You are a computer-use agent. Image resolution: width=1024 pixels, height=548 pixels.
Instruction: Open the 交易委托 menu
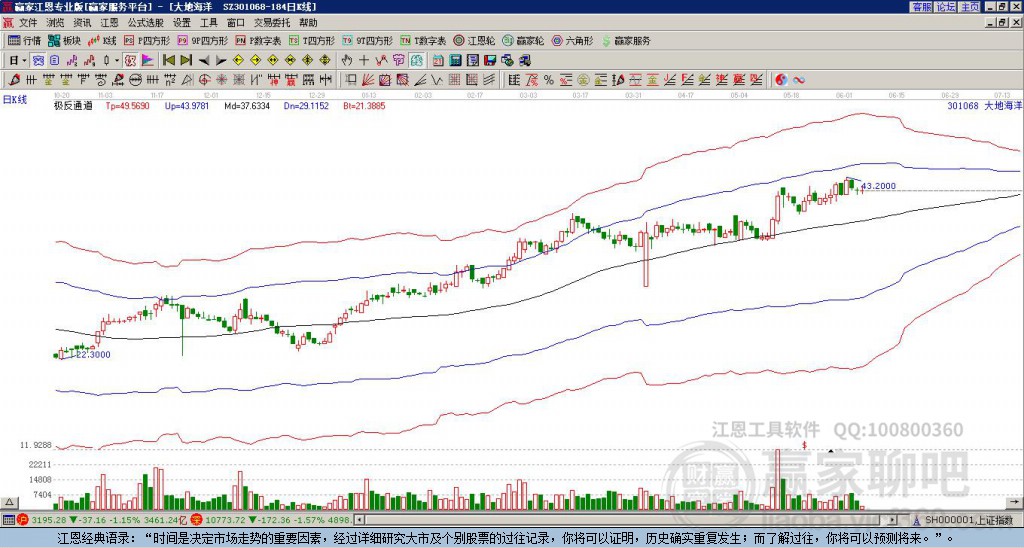point(272,23)
